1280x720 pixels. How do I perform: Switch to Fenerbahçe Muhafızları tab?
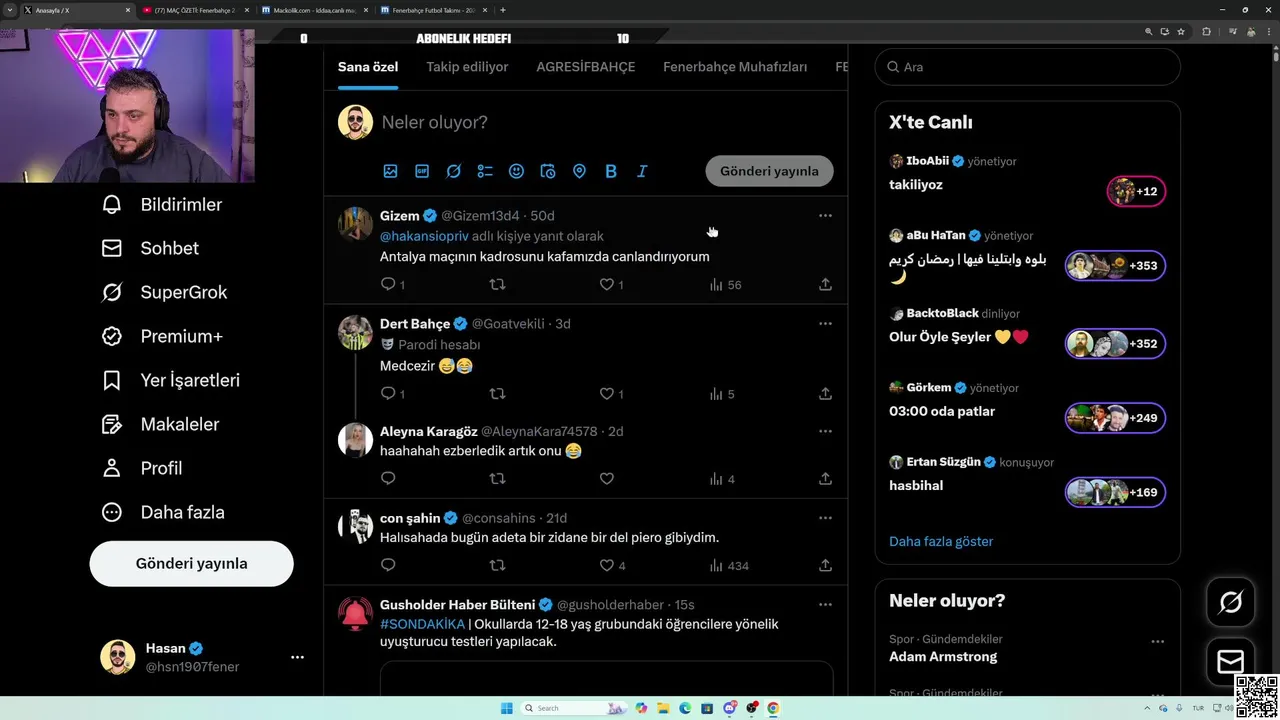click(735, 67)
